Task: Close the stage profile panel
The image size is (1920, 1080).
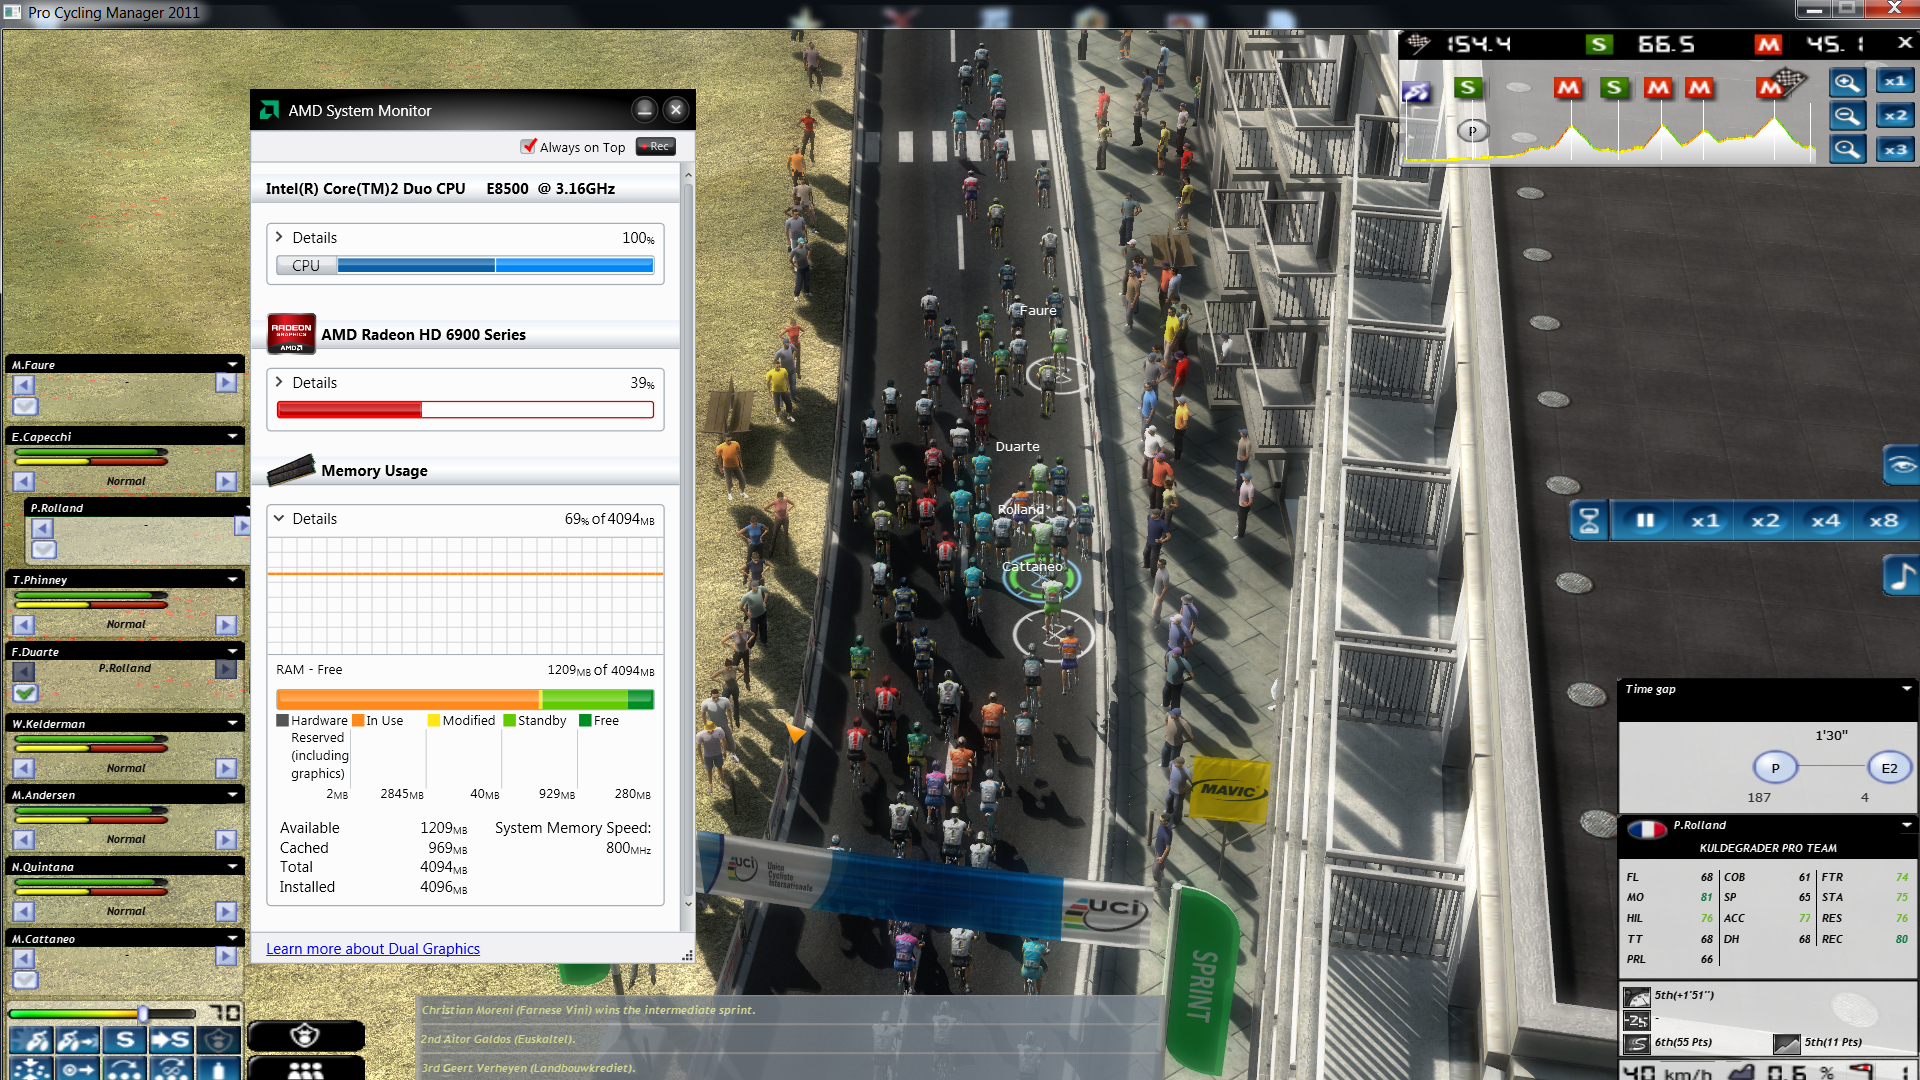Action: coord(1905,43)
